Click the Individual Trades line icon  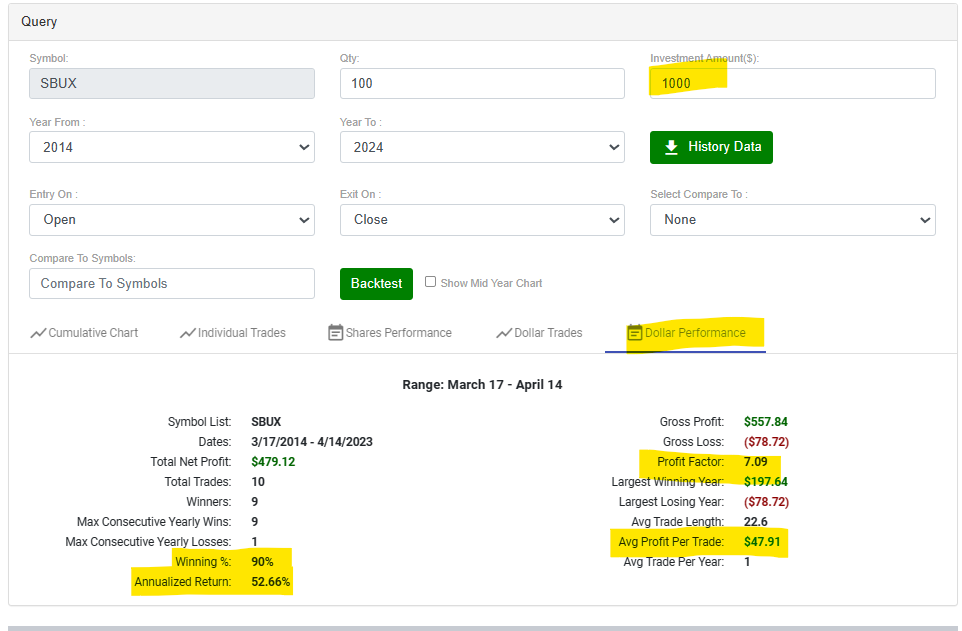[x=188, y=333]
